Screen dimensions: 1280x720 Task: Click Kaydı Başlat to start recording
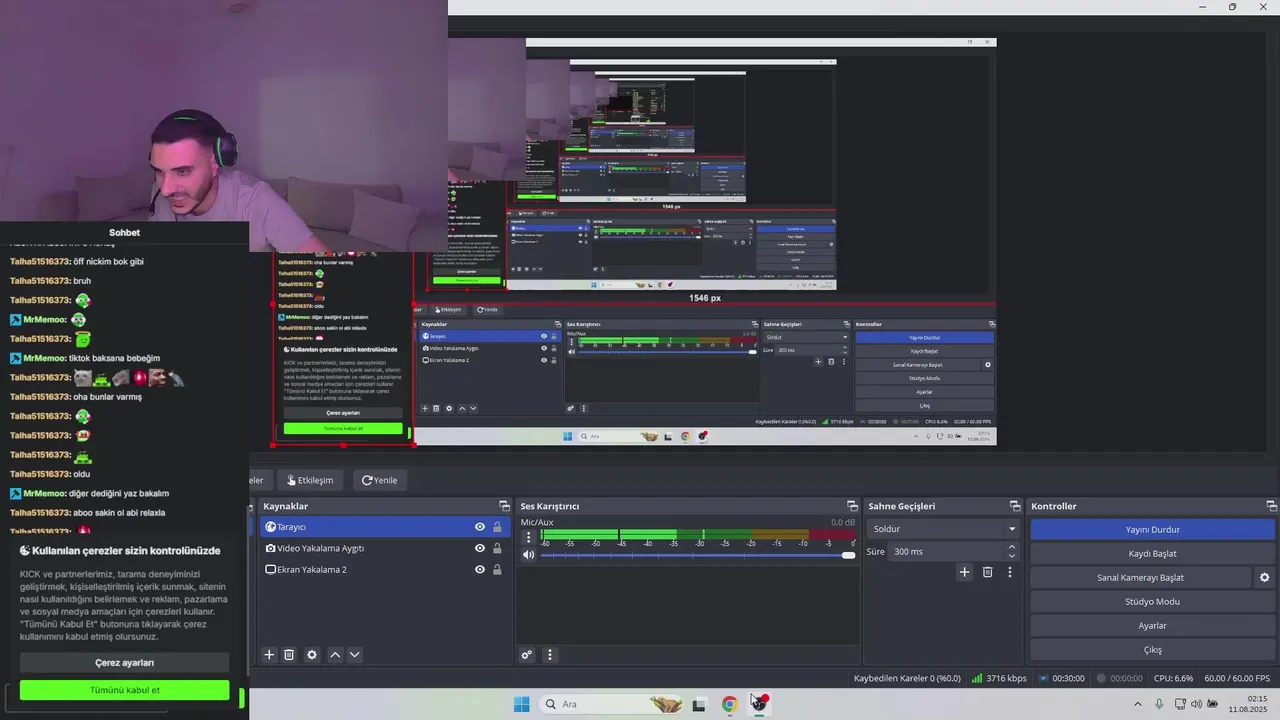click(x=1153, y=554)
